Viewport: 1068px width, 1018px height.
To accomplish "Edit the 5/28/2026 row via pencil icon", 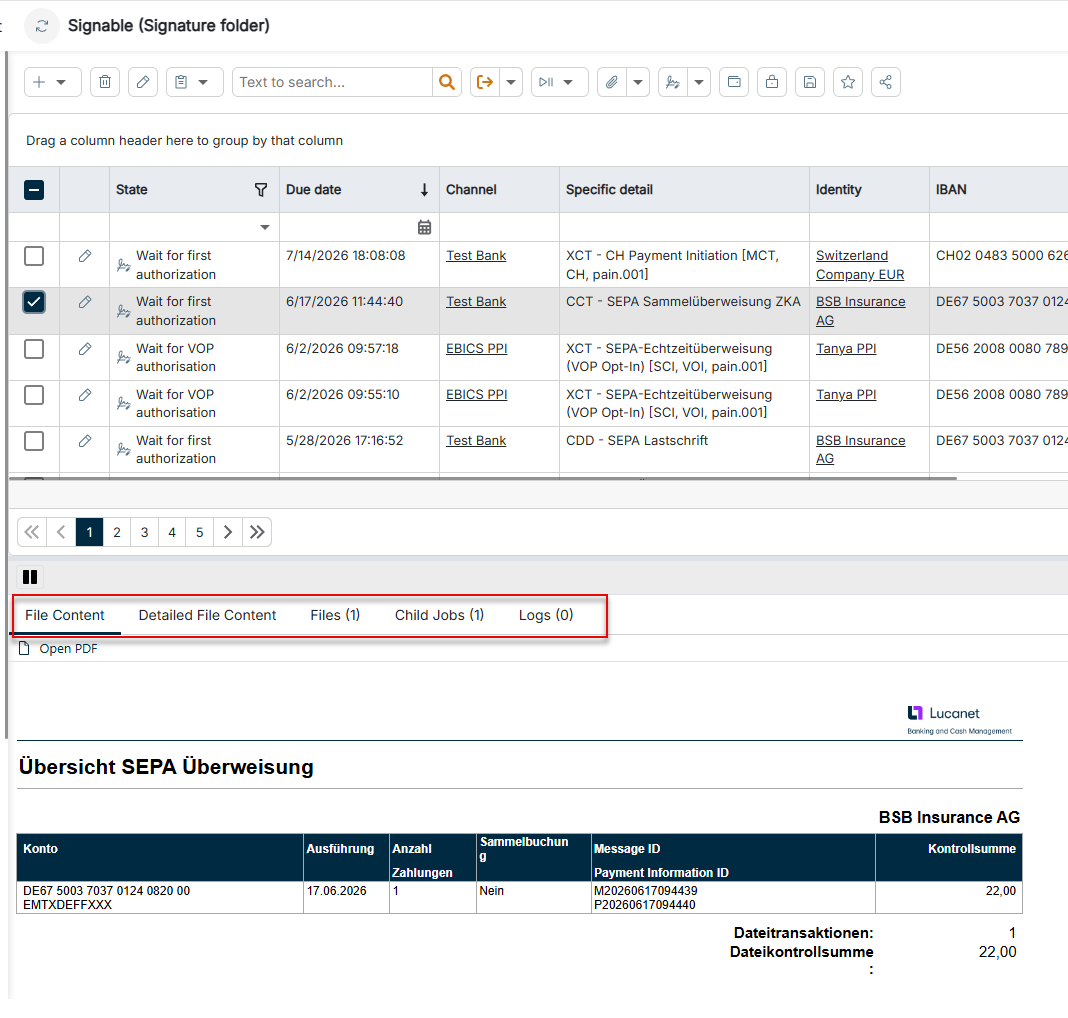I will coord(84,441).
